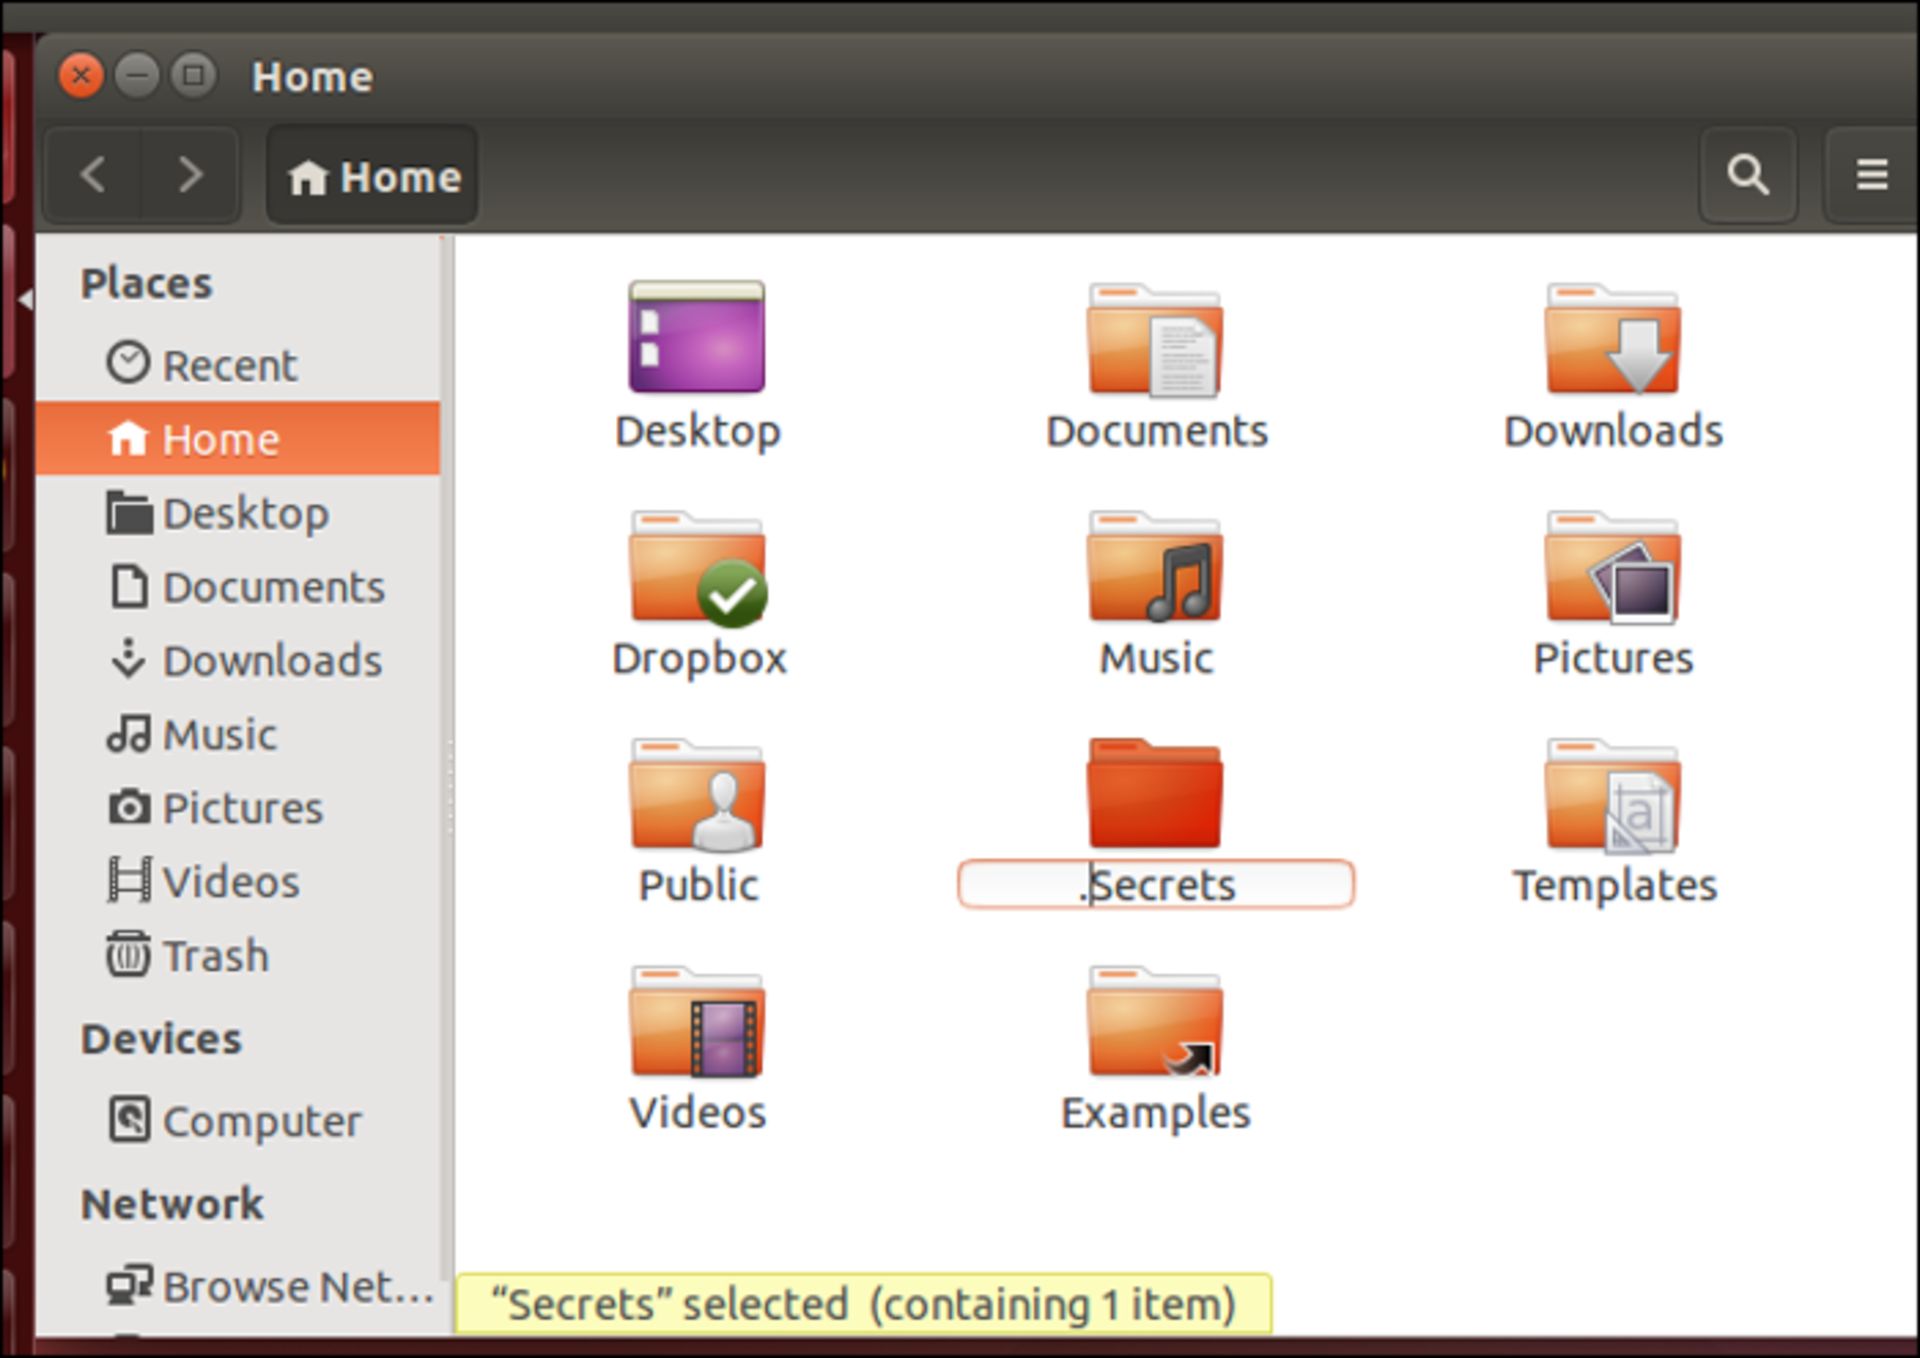Click the Home breadcrumb in the path bar
The image size is (1920, 1358).
[x=371, y=177]
